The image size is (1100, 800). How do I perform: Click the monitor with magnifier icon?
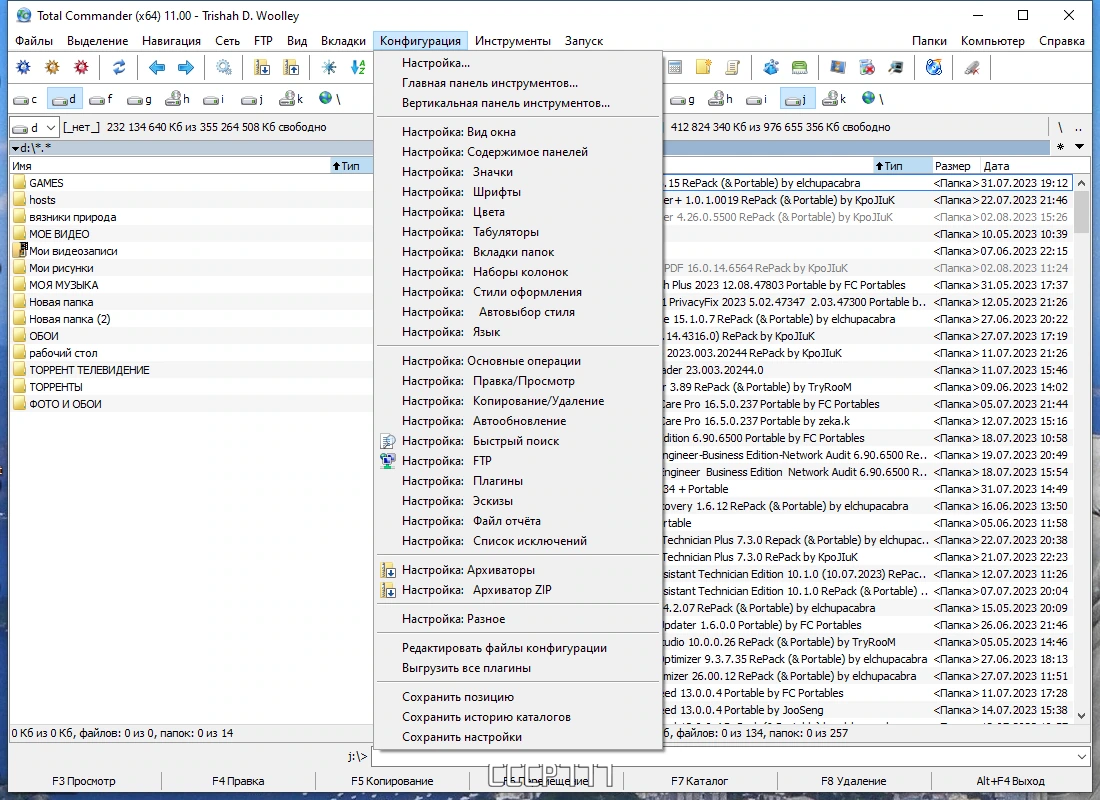point(896,67)
